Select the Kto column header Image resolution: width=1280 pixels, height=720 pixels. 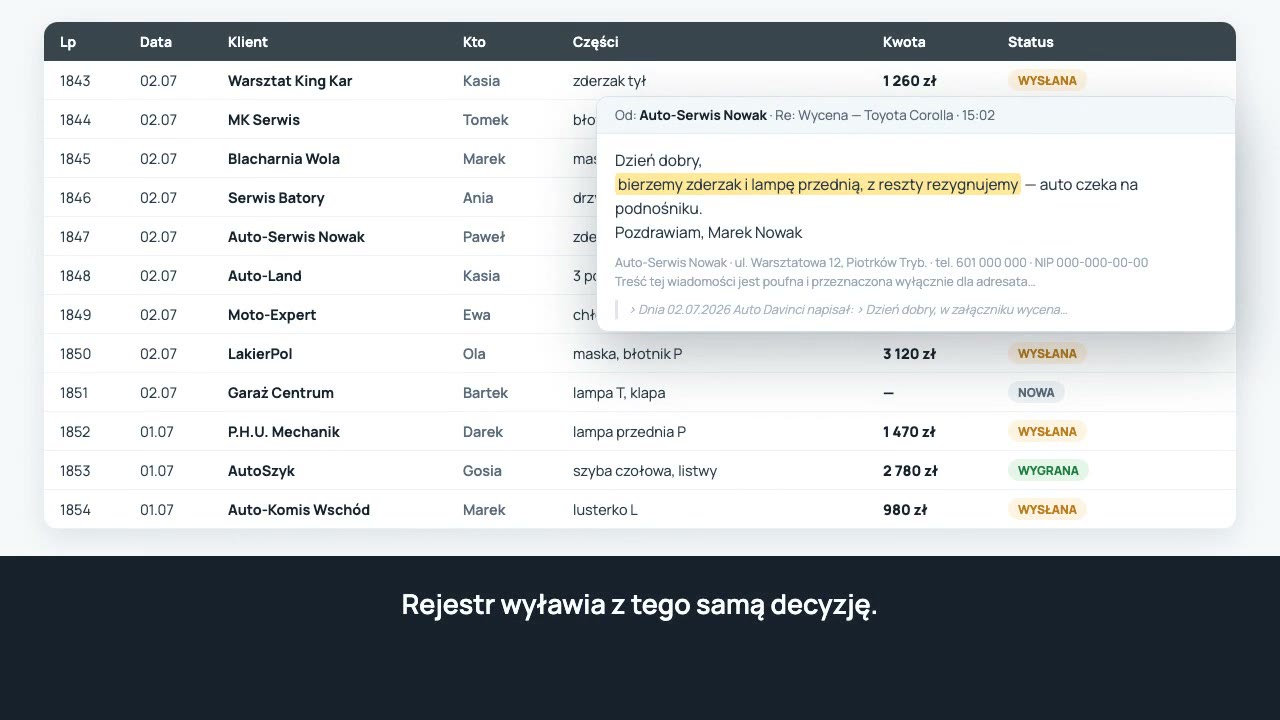(474, 42)
